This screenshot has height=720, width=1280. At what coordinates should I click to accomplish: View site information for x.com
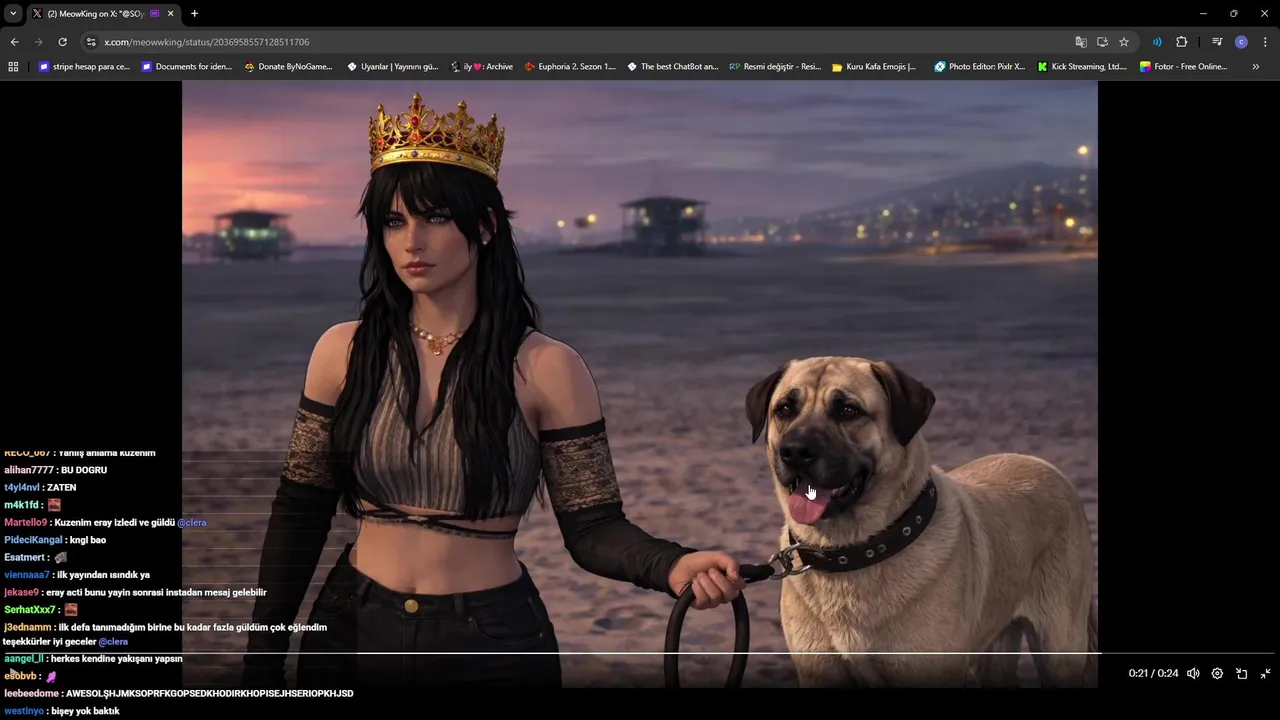pyautogui.click(x=91, y=42)
